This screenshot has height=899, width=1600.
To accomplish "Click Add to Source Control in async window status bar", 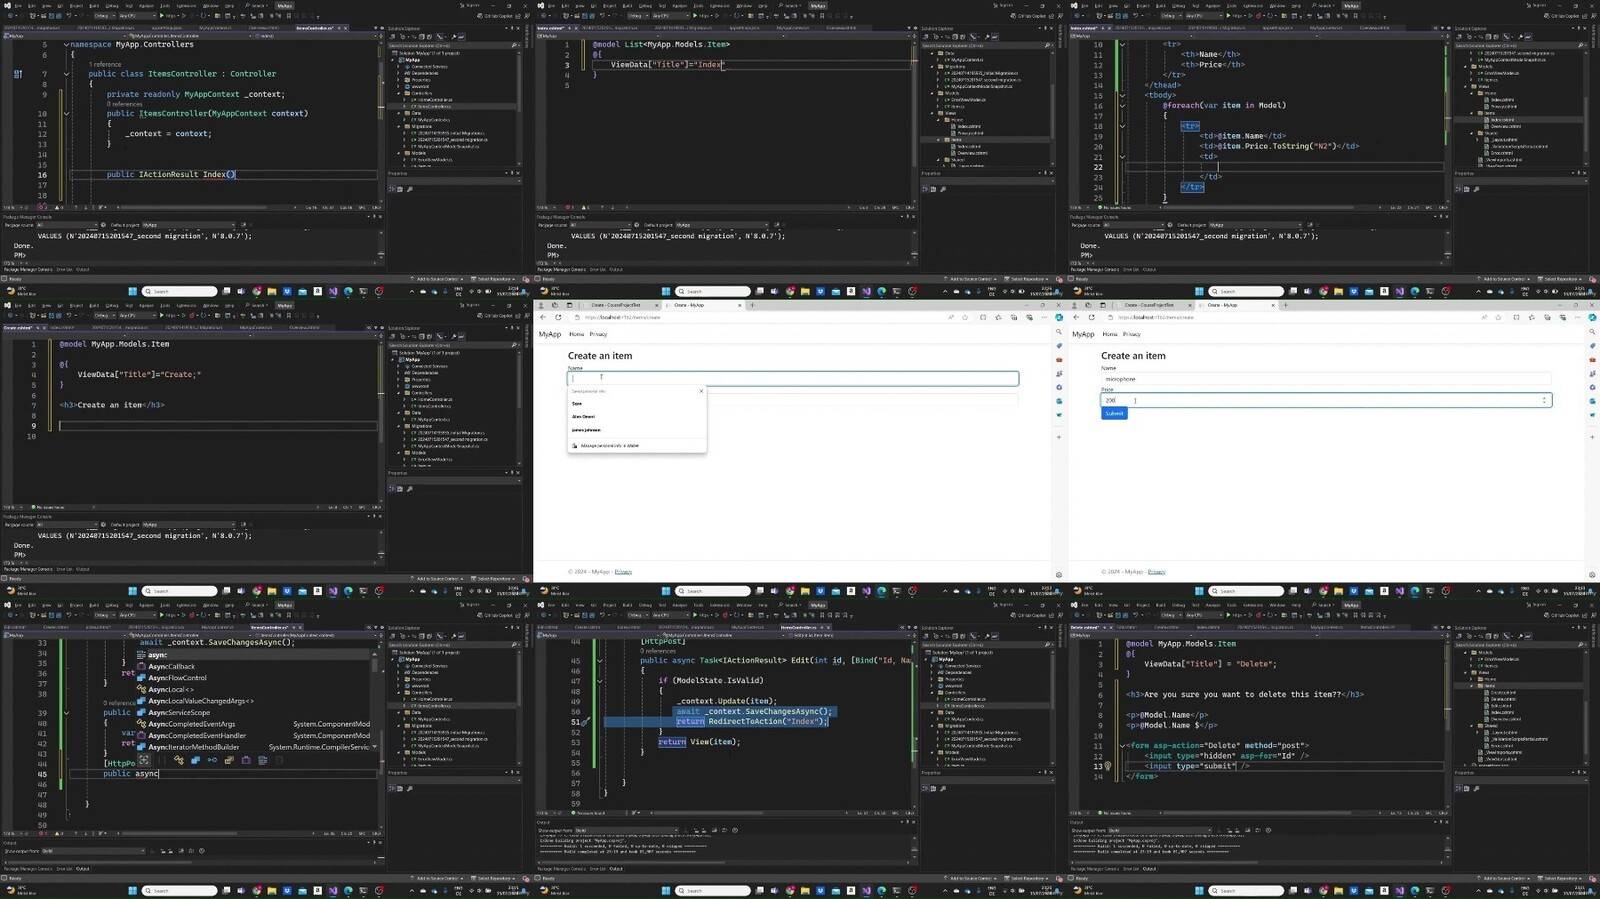I will tap(438, 878).
